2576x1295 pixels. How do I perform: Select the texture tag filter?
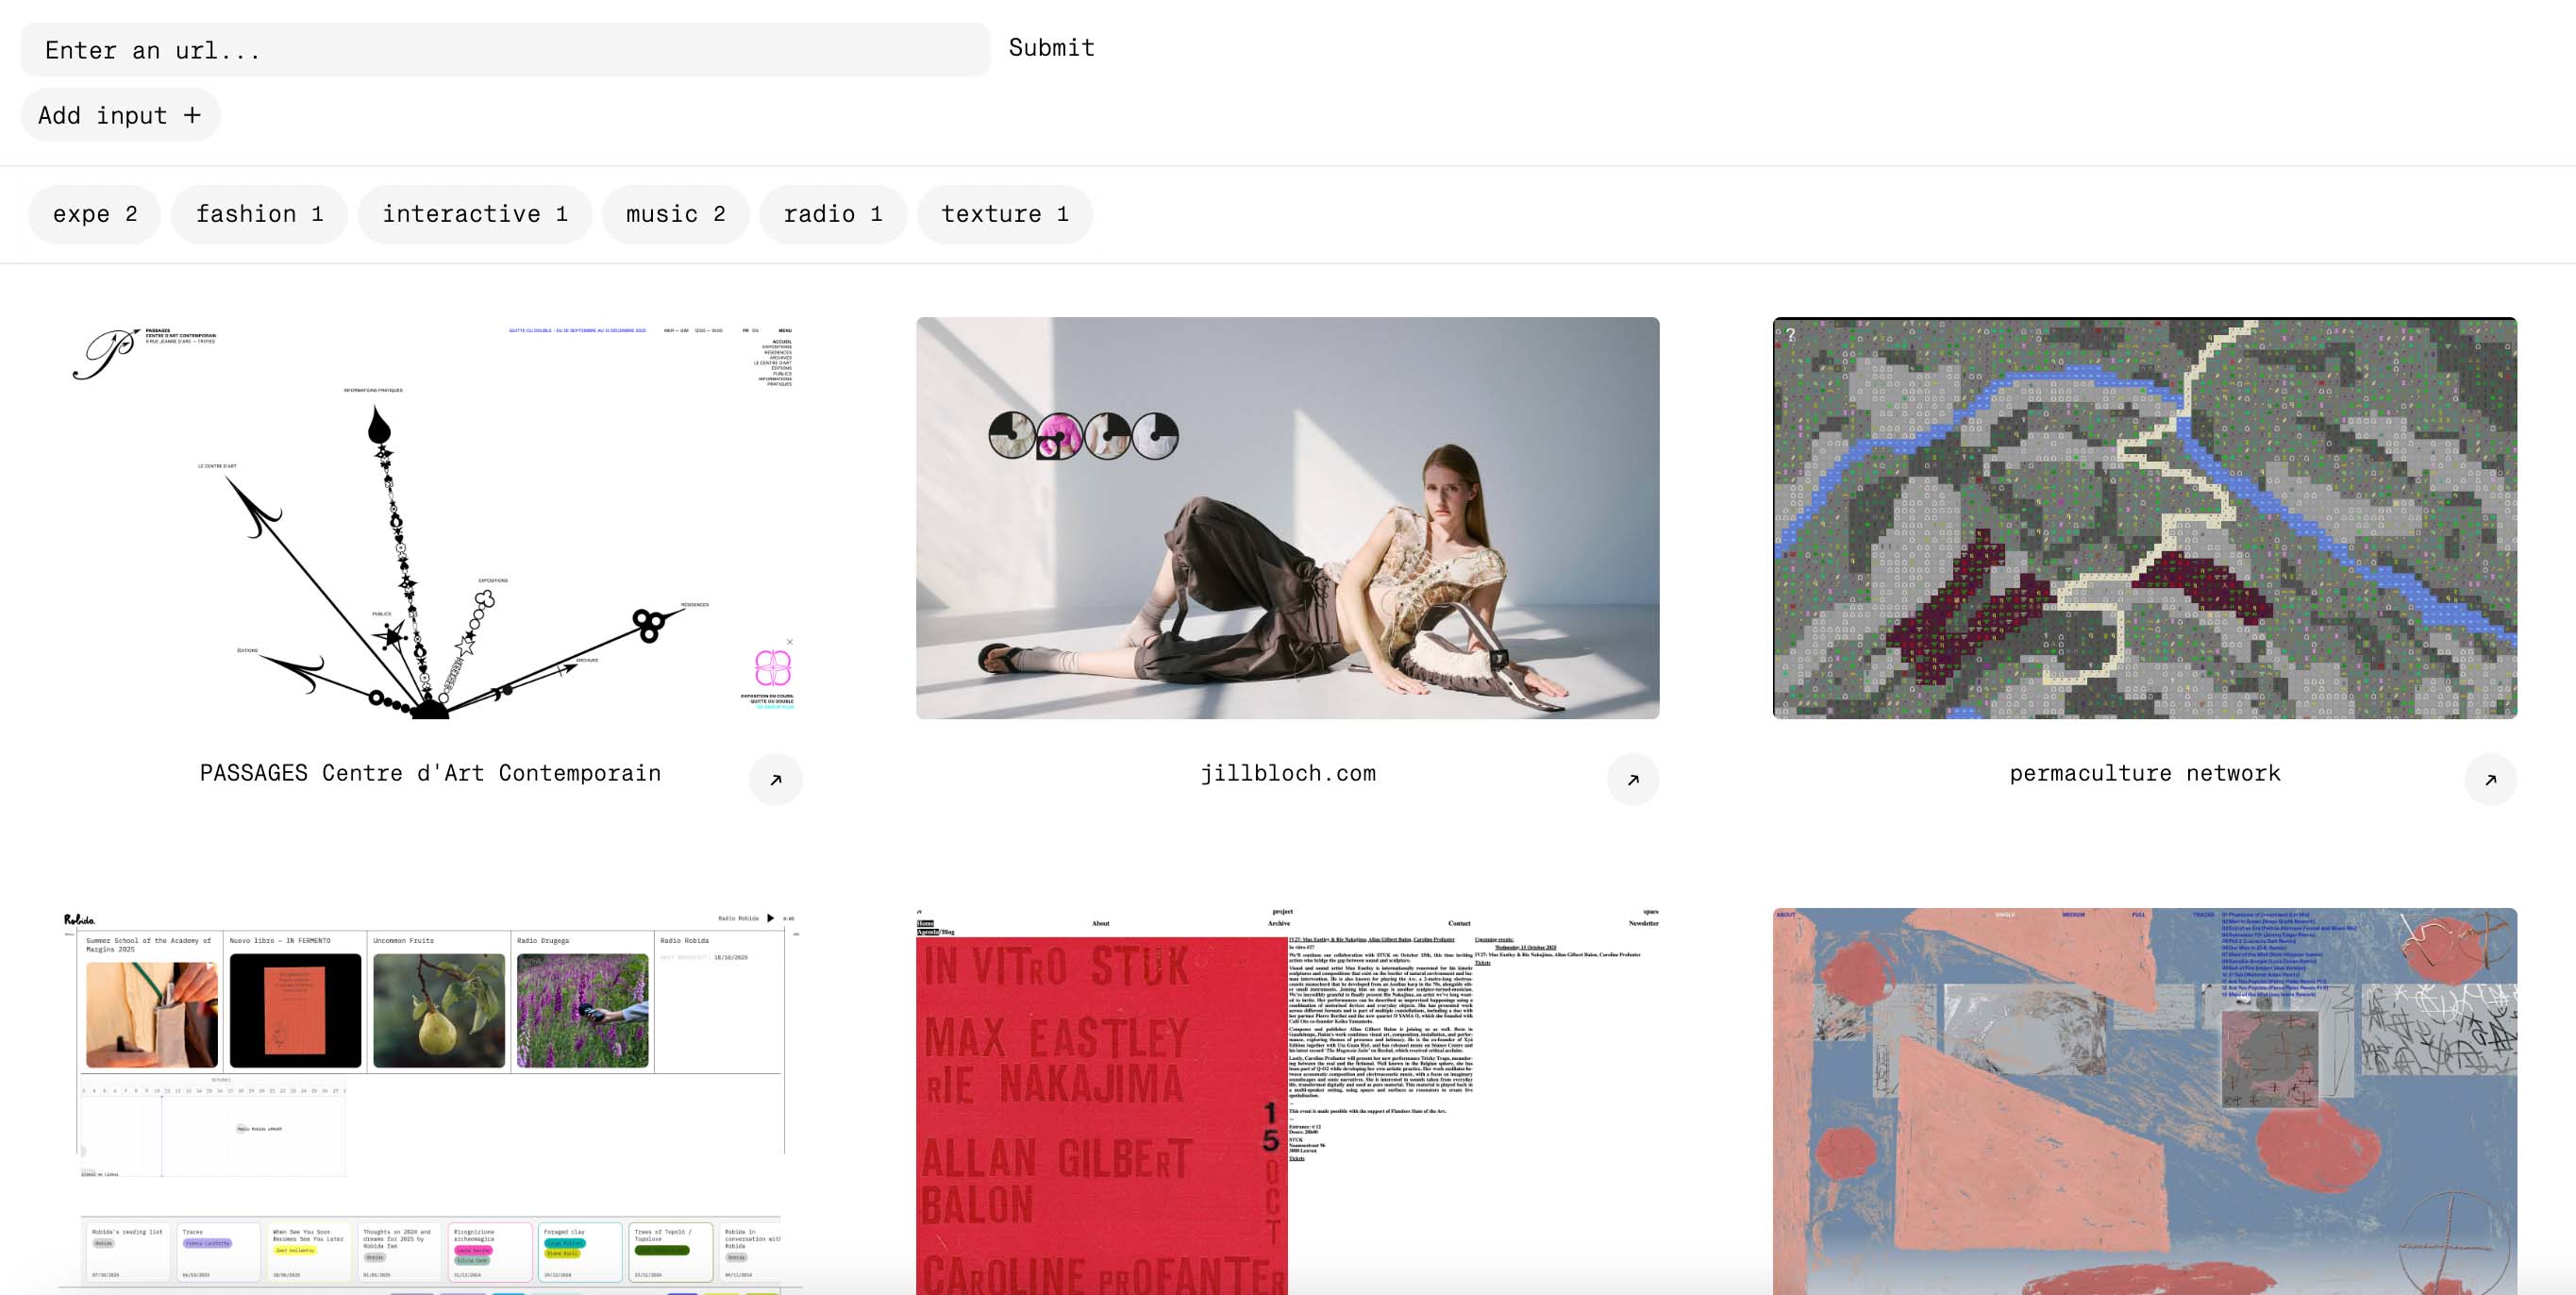[1004, 214]
